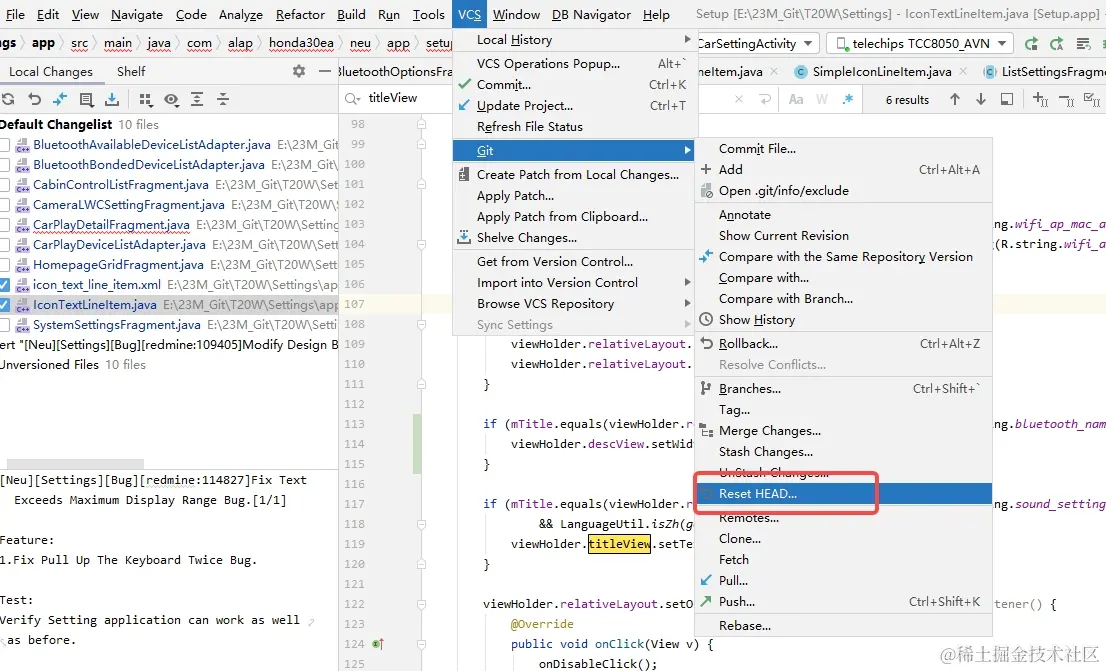The image size is (1106, 671).
Task: Click the Unversioned Files node
Action: pyautogui.click(x=49, y=365)
